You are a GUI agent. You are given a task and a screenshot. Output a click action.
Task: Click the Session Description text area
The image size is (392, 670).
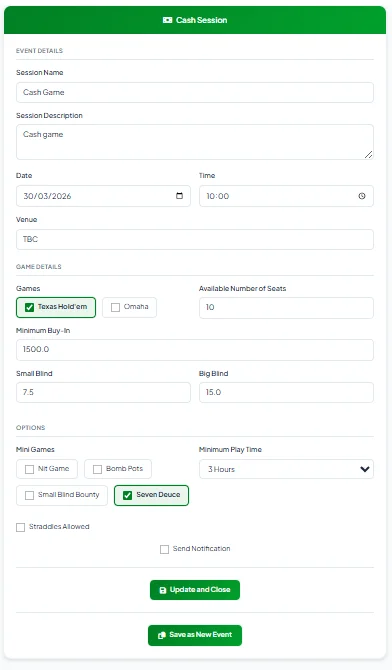(195, 142)
